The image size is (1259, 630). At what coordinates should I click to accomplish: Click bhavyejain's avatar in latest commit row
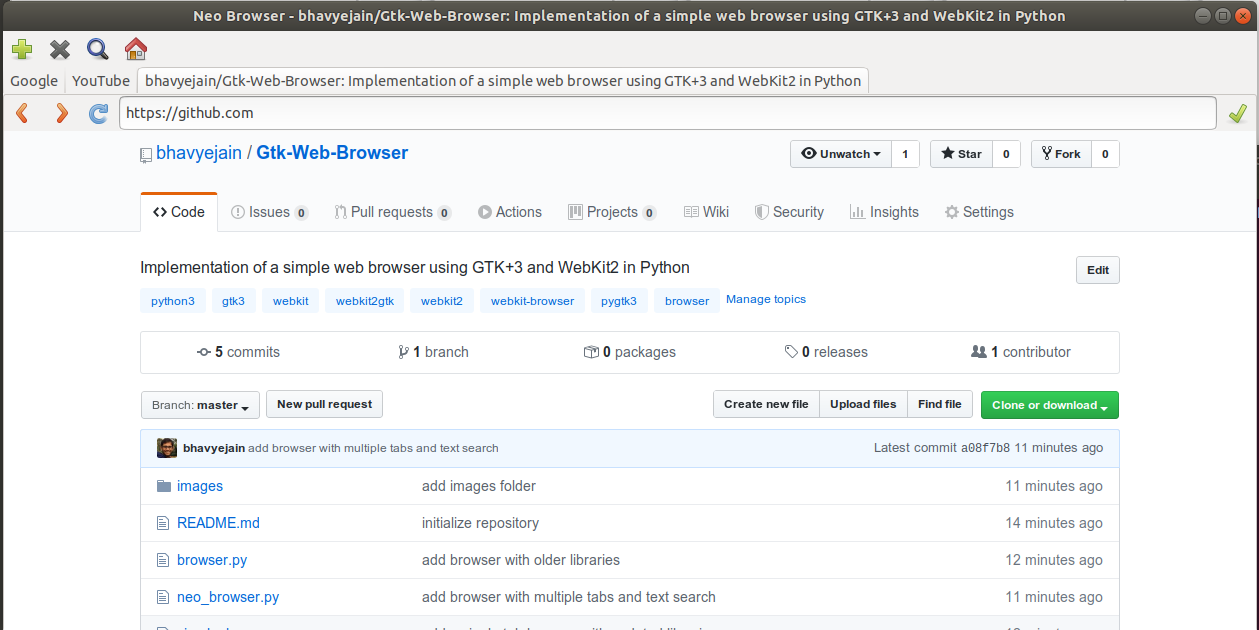[x=167, y=448]
